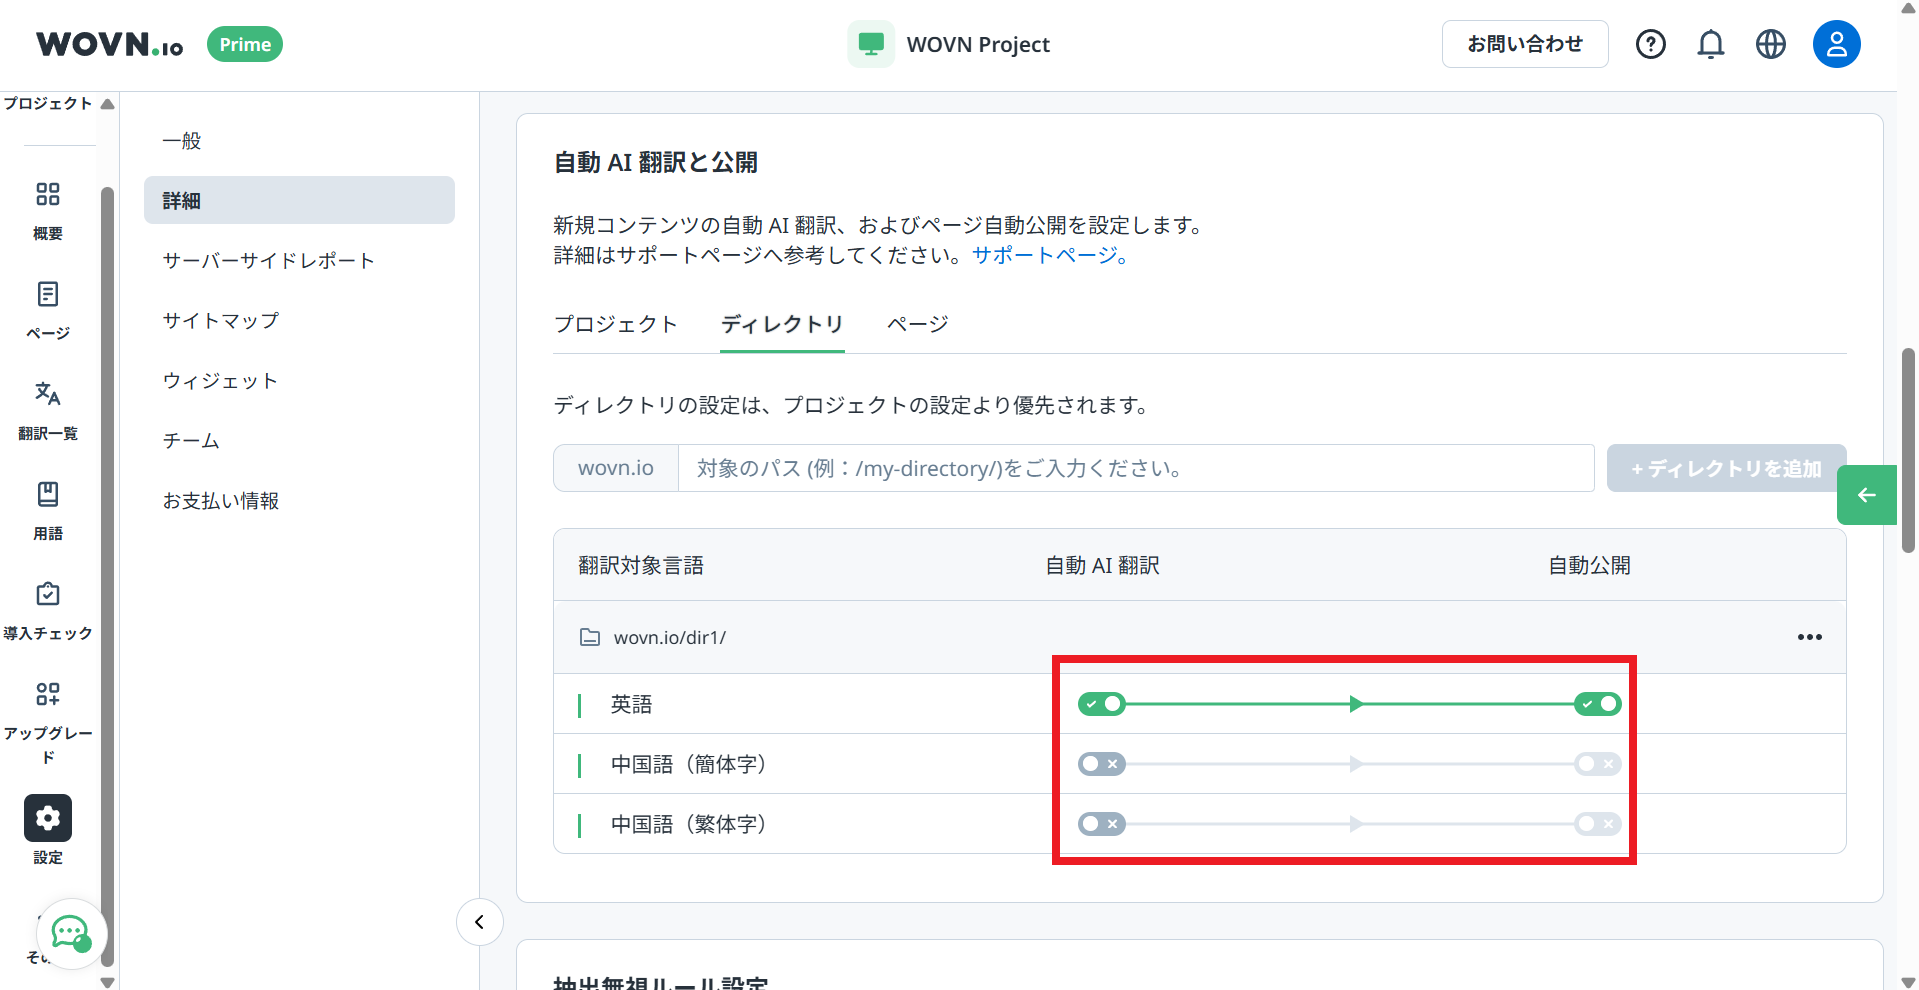Screen dimensions: 1919x990
Task: Disable auto AI translation for 英語
Action: (1101, 704)
